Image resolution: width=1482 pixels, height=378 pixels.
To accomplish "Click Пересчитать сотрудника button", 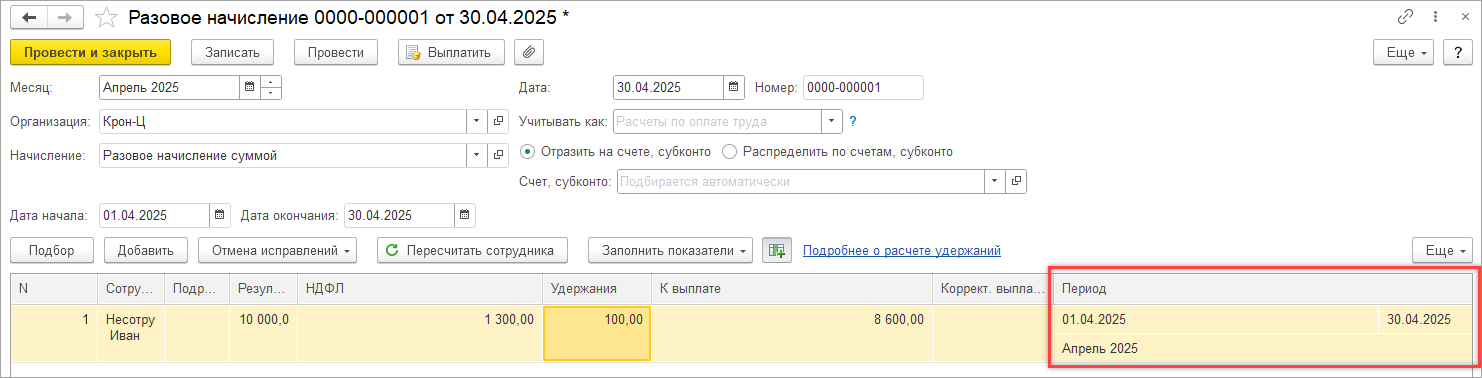I will [x=472, y=250].
